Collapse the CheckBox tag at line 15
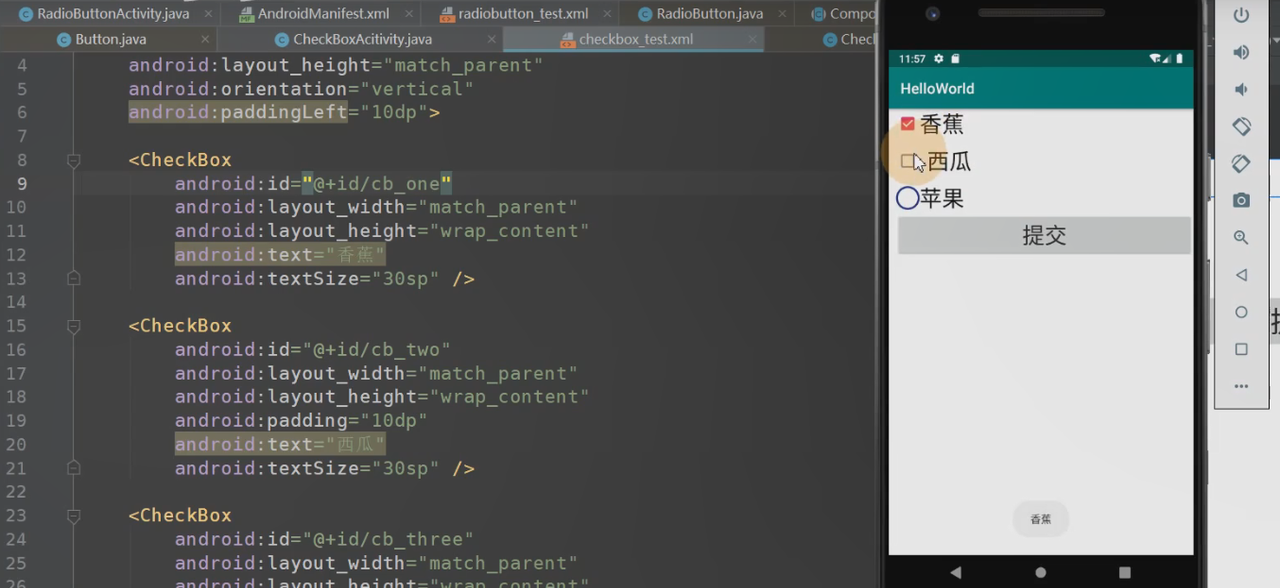 pyautogui.click(x=73, y=326)
